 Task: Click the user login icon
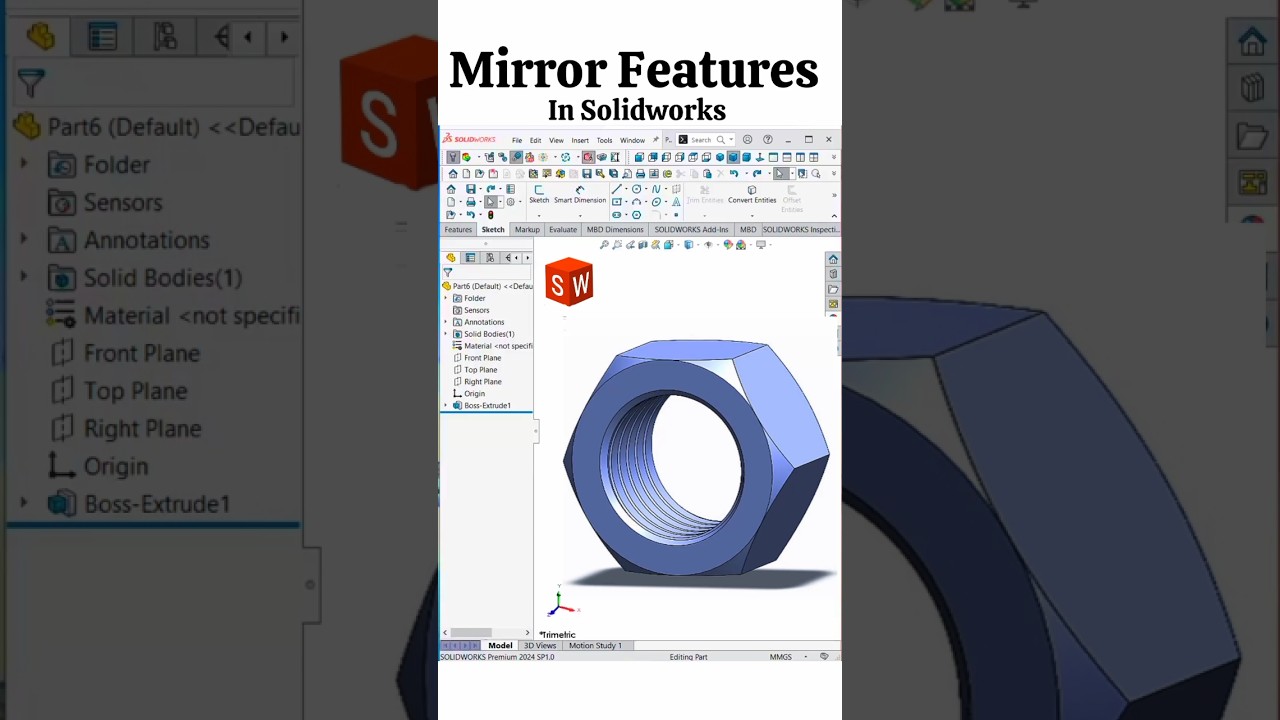747,139
